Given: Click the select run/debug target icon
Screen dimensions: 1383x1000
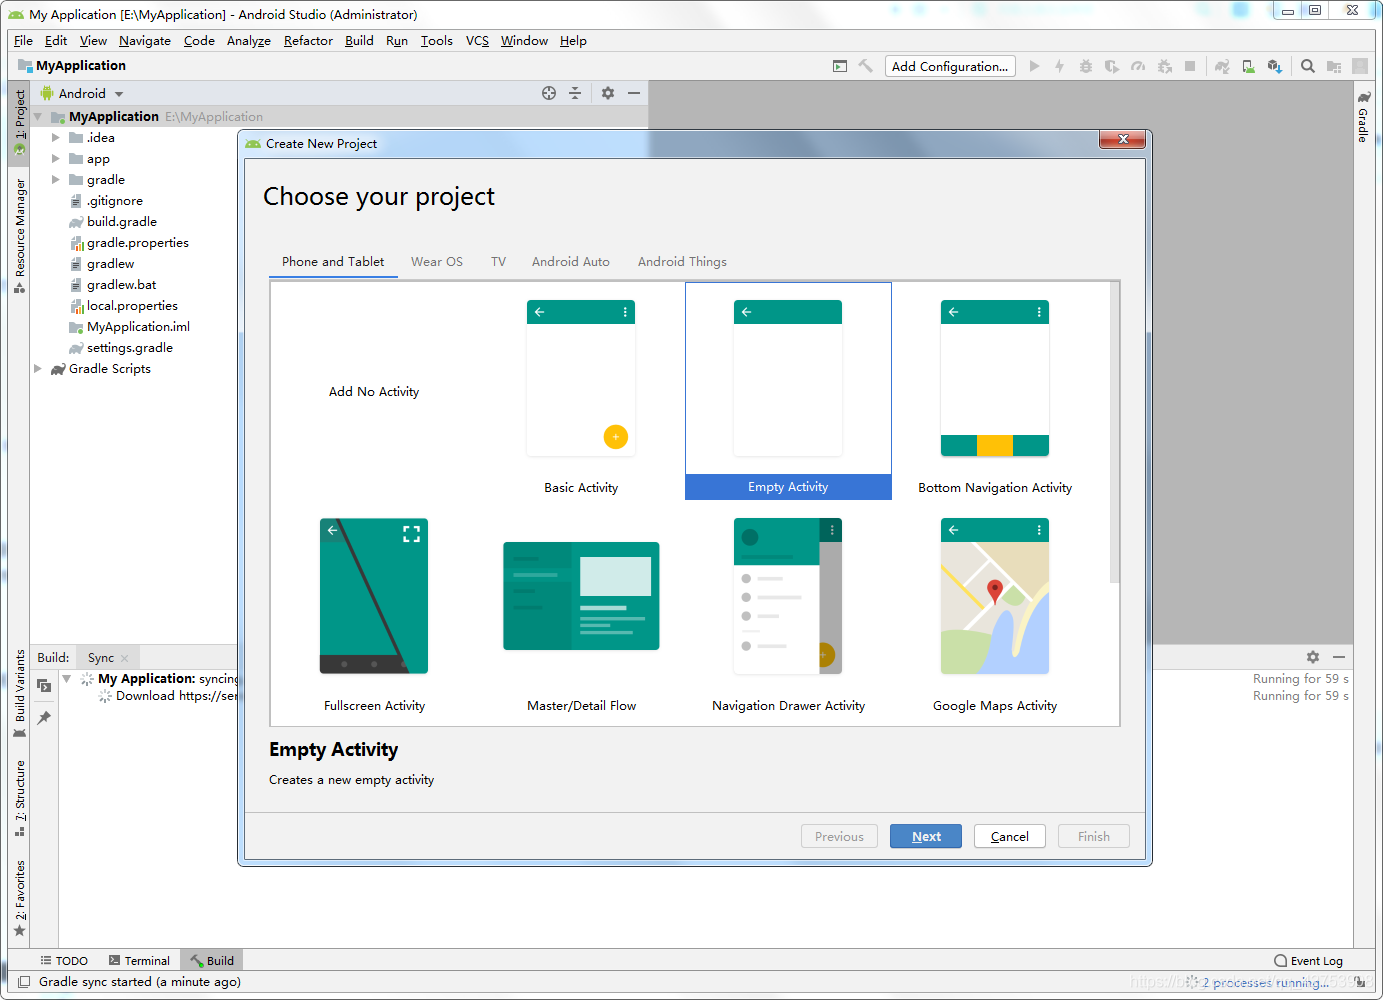Looking at the screenshot, I should click(x=840, y=66).
